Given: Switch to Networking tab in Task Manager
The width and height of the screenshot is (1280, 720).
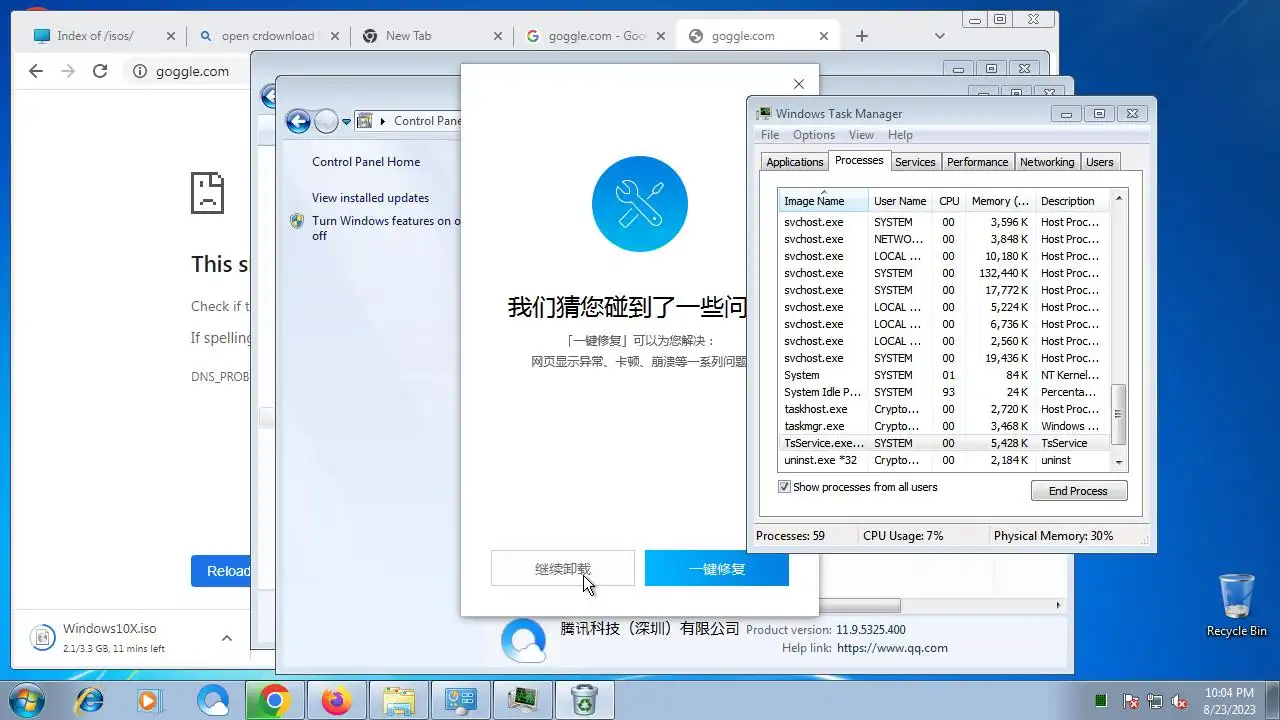Looking at the screenshot, I should coord(1047,162).
